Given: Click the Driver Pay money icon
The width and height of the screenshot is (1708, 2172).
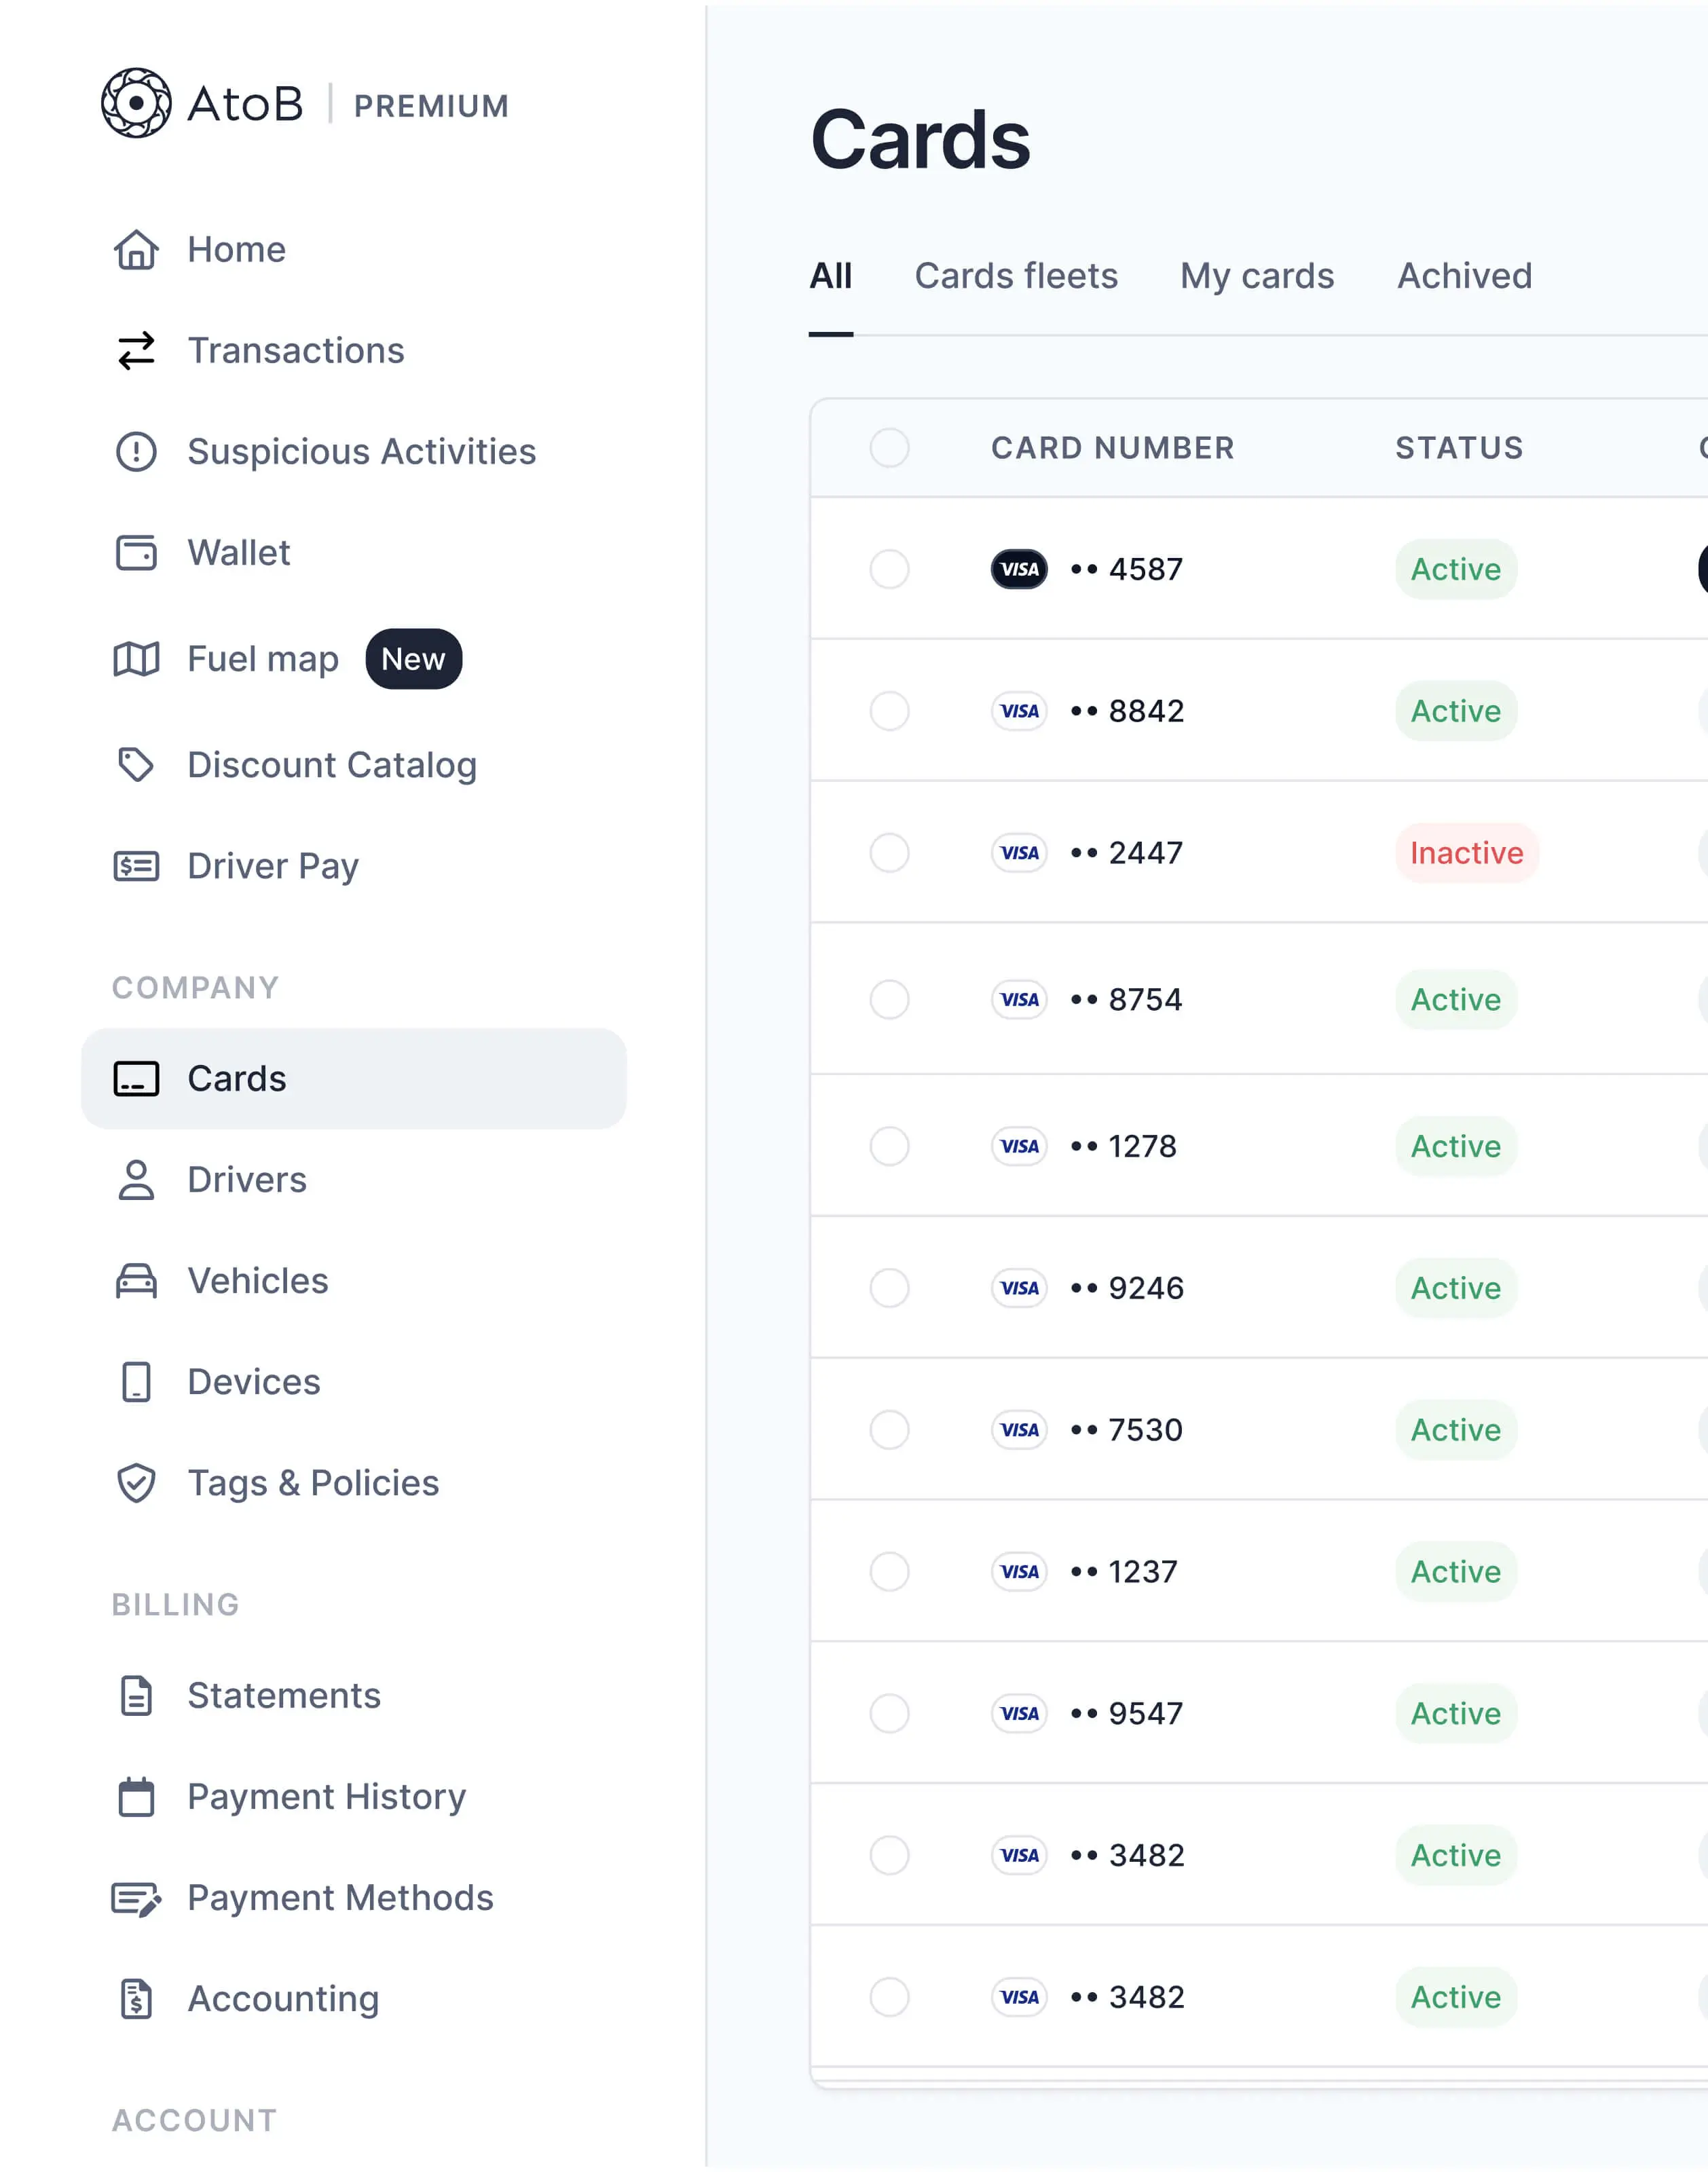Looking at the screenshot, I should coord(136,866).
